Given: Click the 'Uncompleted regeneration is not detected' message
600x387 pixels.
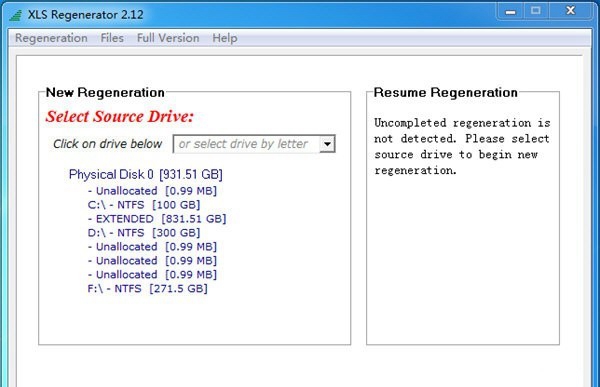Looking at the screenshot, I should pos(462,146).
